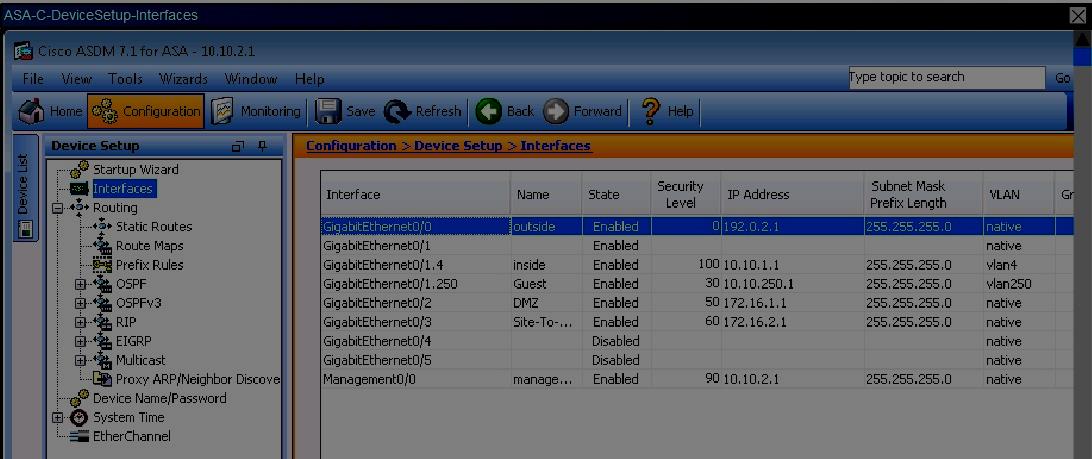The width and height of the screenshot is (1092, 459).
Task: Close the ASA-C-DeviceSetup-Interfaces window
Action: pyautogui.click(x=1078, y=16)
